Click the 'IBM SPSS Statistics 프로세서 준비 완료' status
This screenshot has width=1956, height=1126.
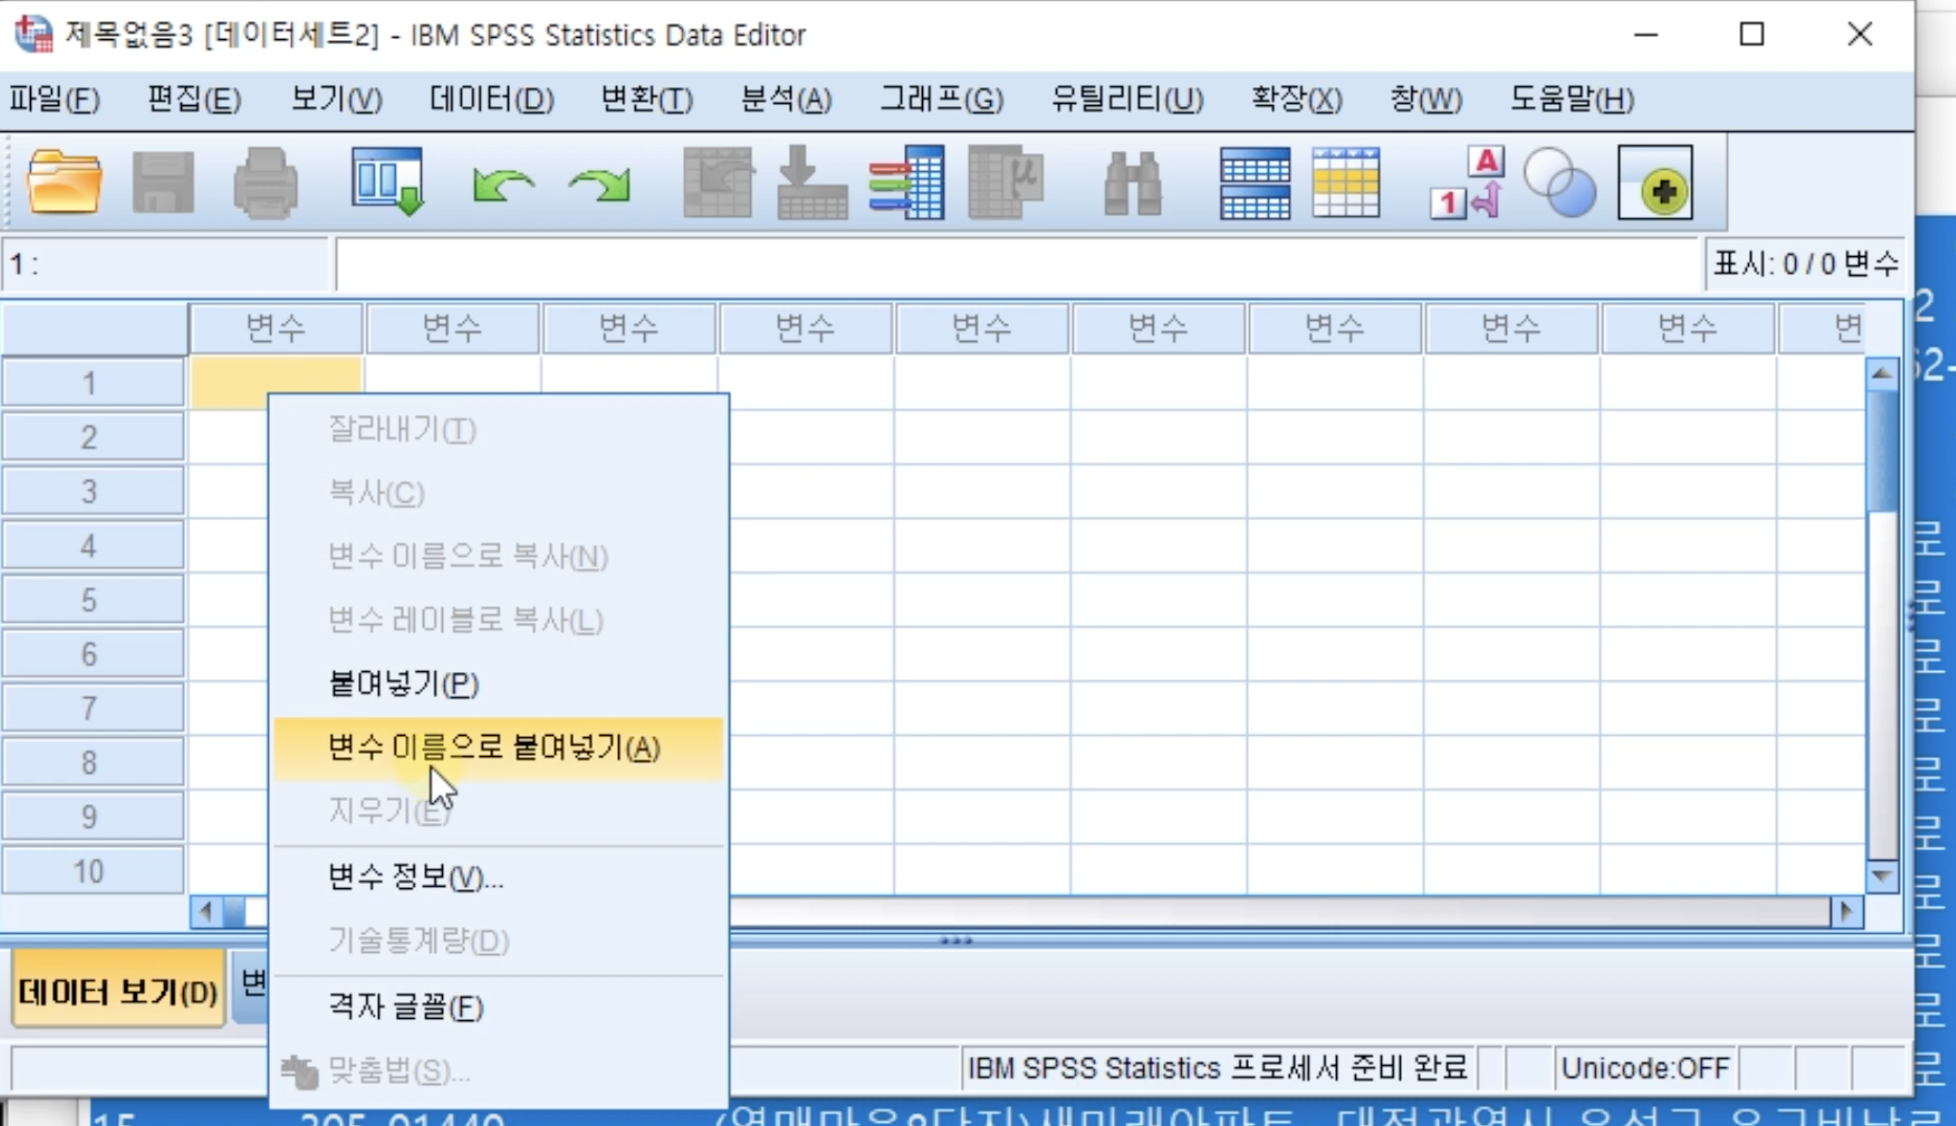1217,1068
